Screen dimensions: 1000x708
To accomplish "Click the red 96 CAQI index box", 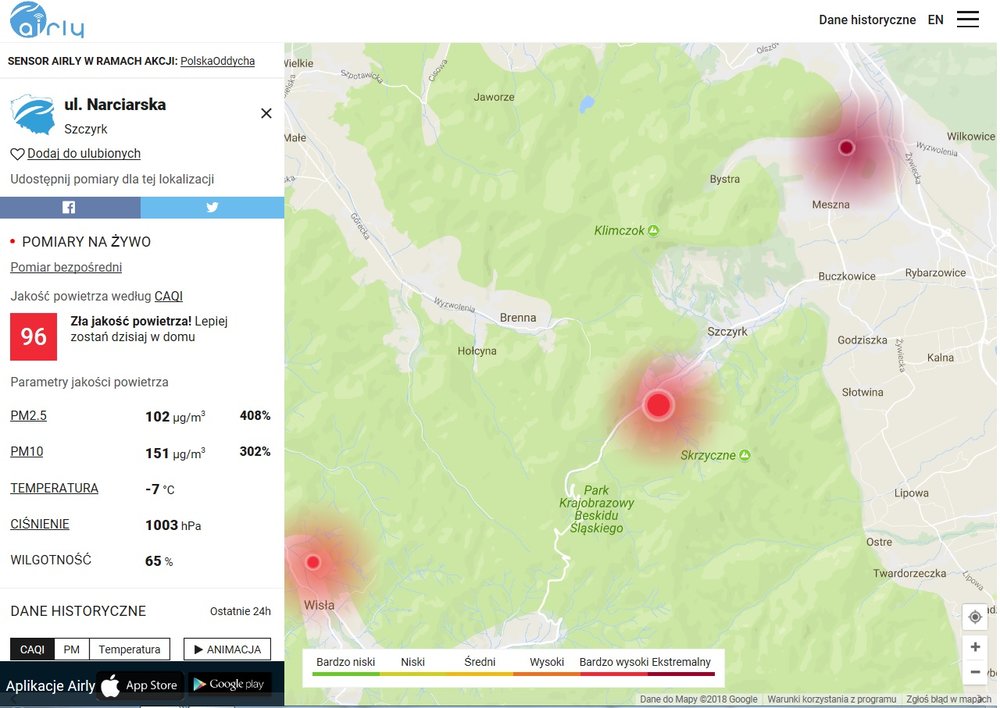I will [34, 336].
